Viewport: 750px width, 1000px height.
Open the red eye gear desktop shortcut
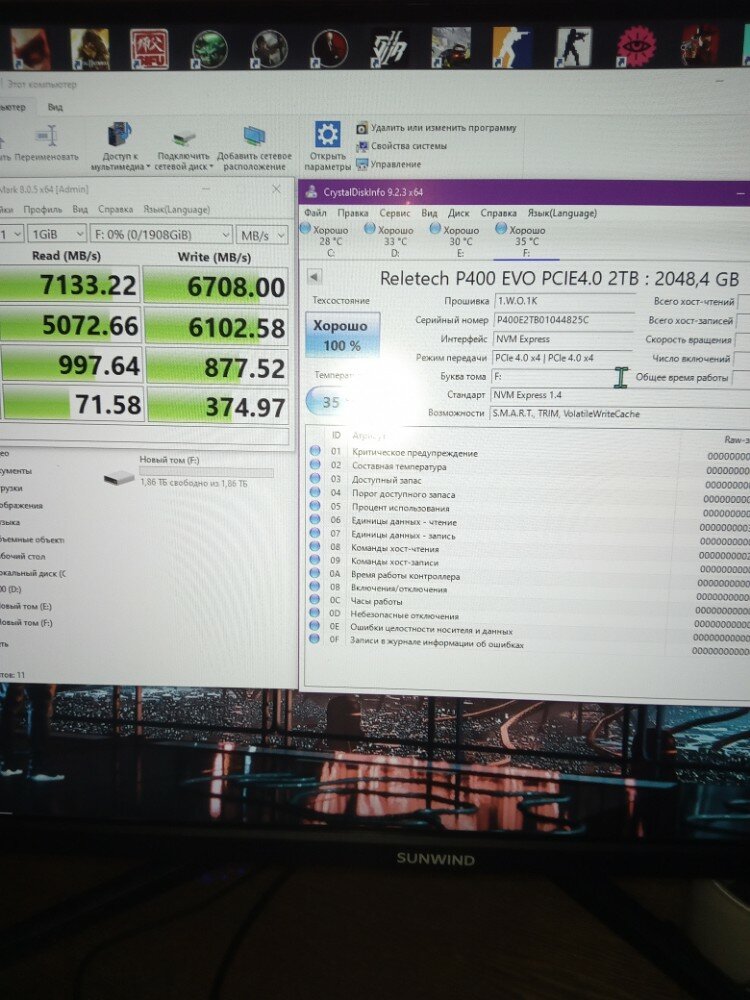coord(636,47)
